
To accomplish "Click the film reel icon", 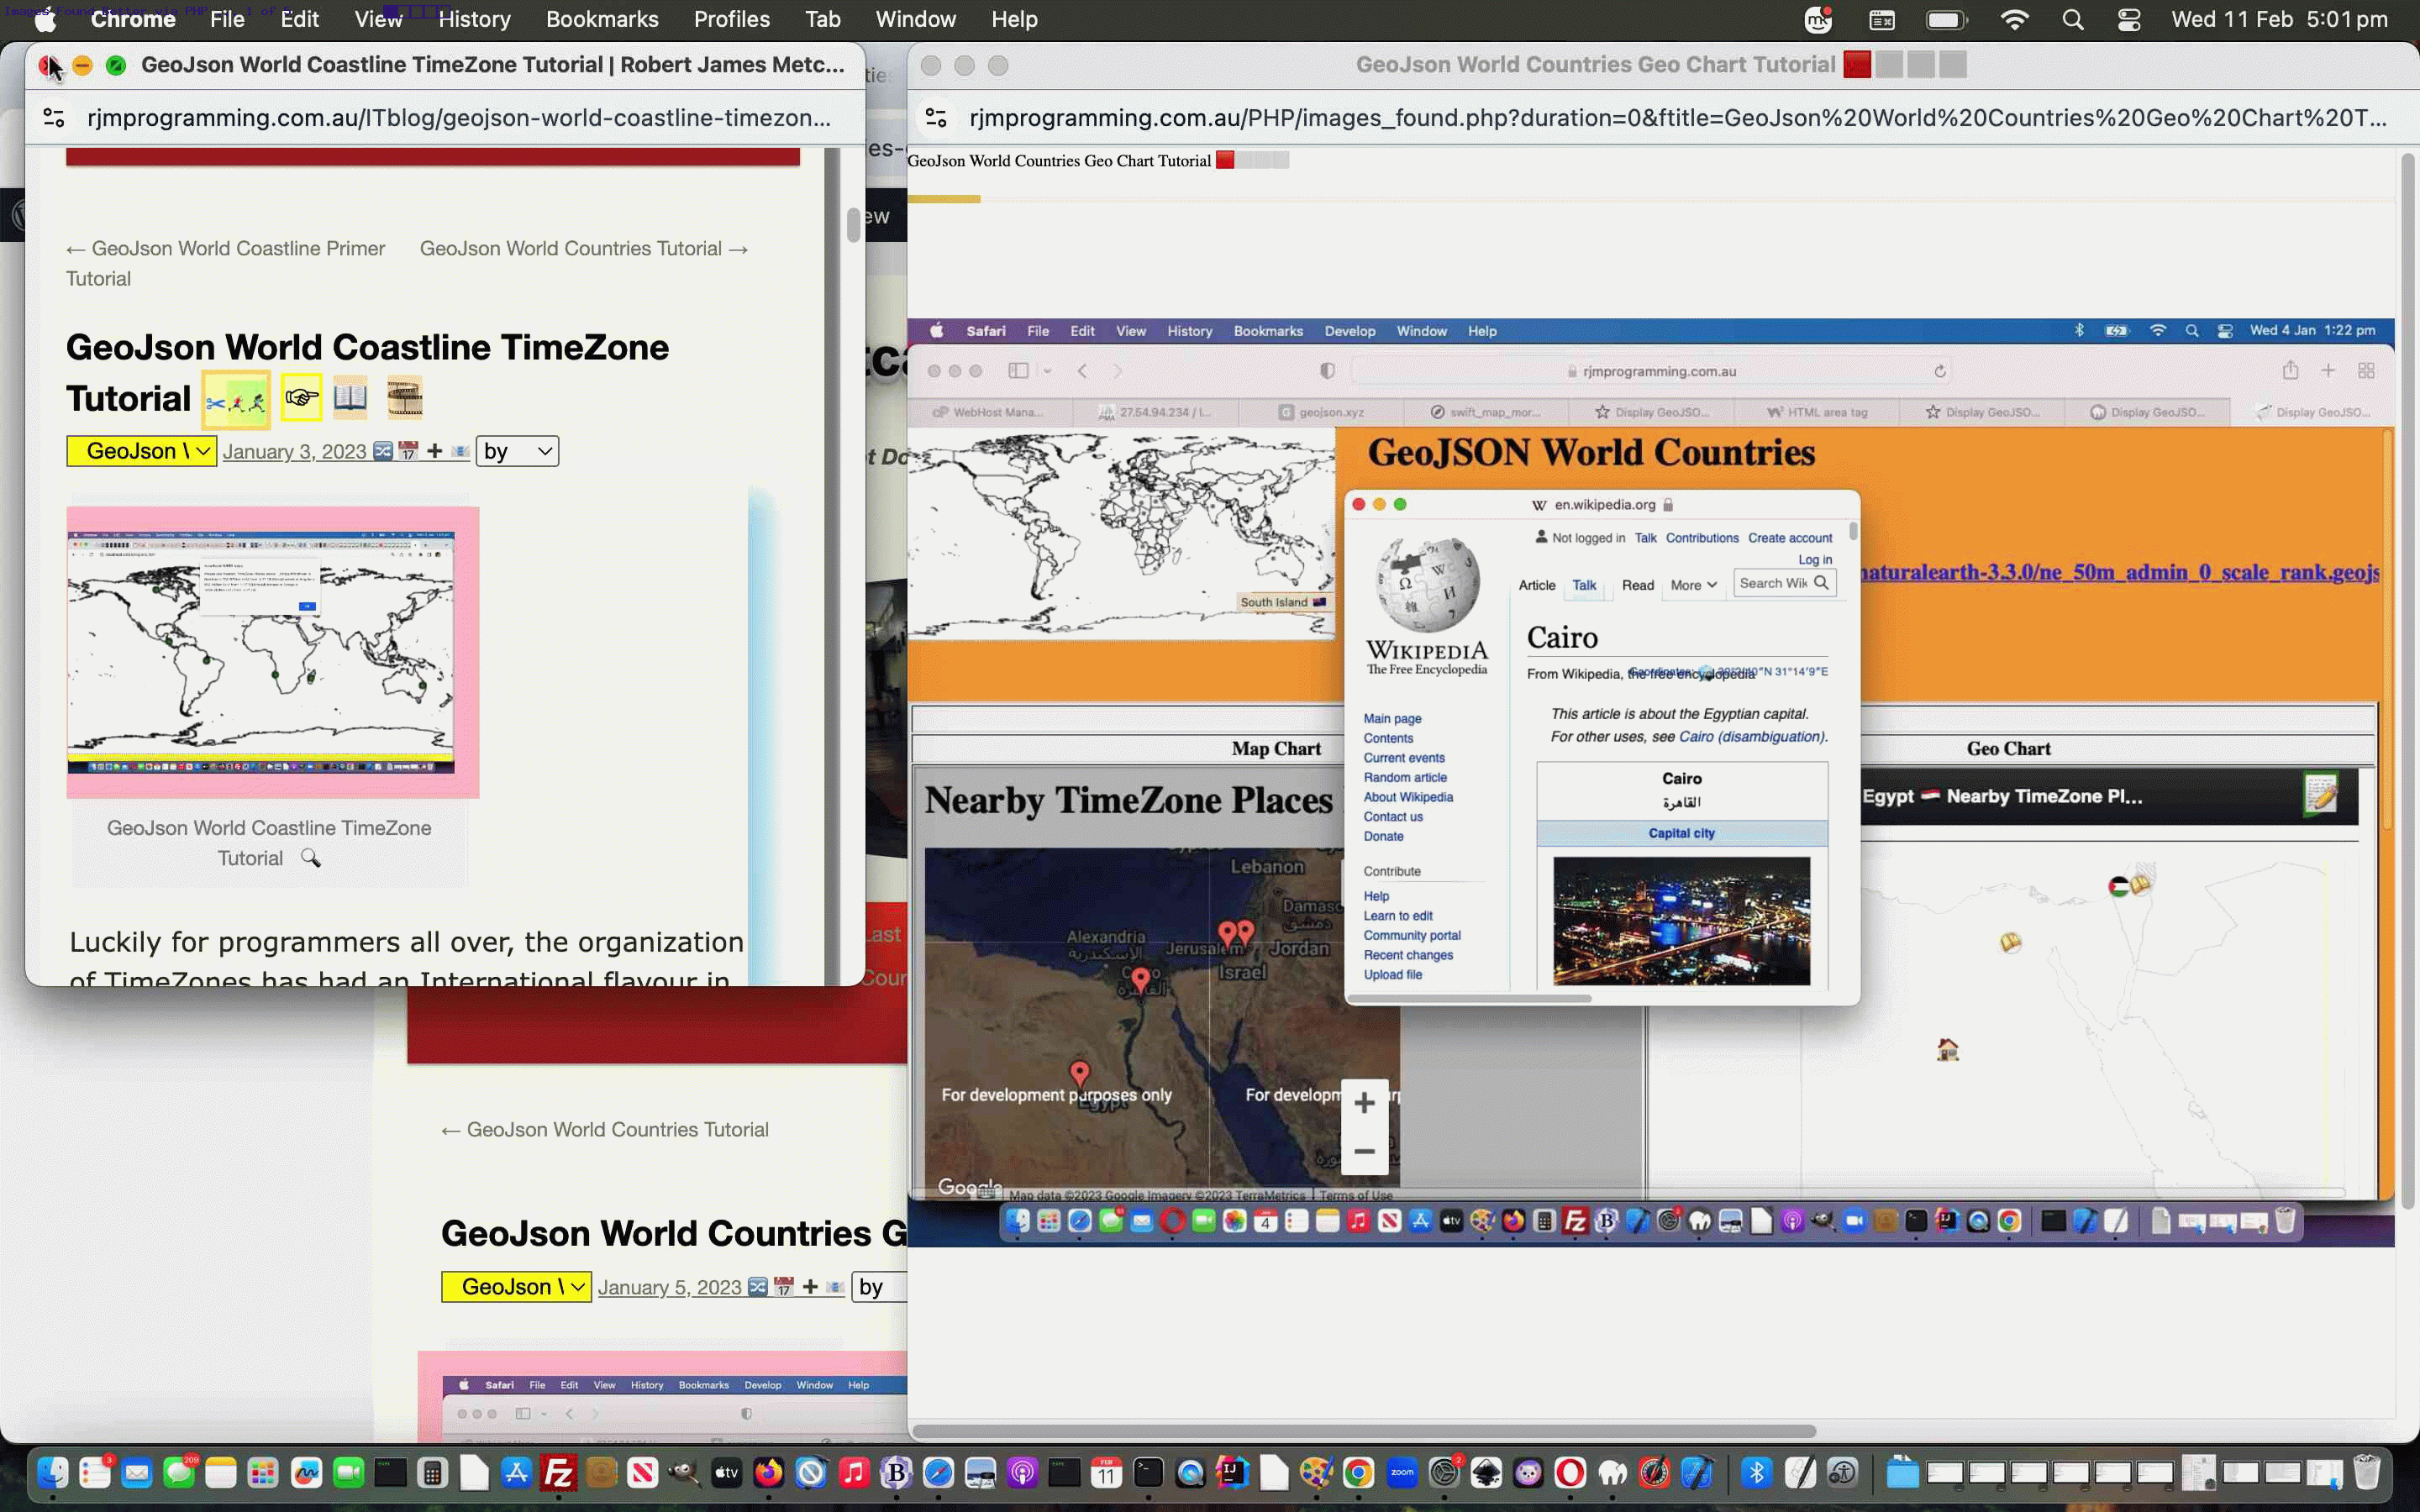I will pyautogui.click(x=405, y=398).
